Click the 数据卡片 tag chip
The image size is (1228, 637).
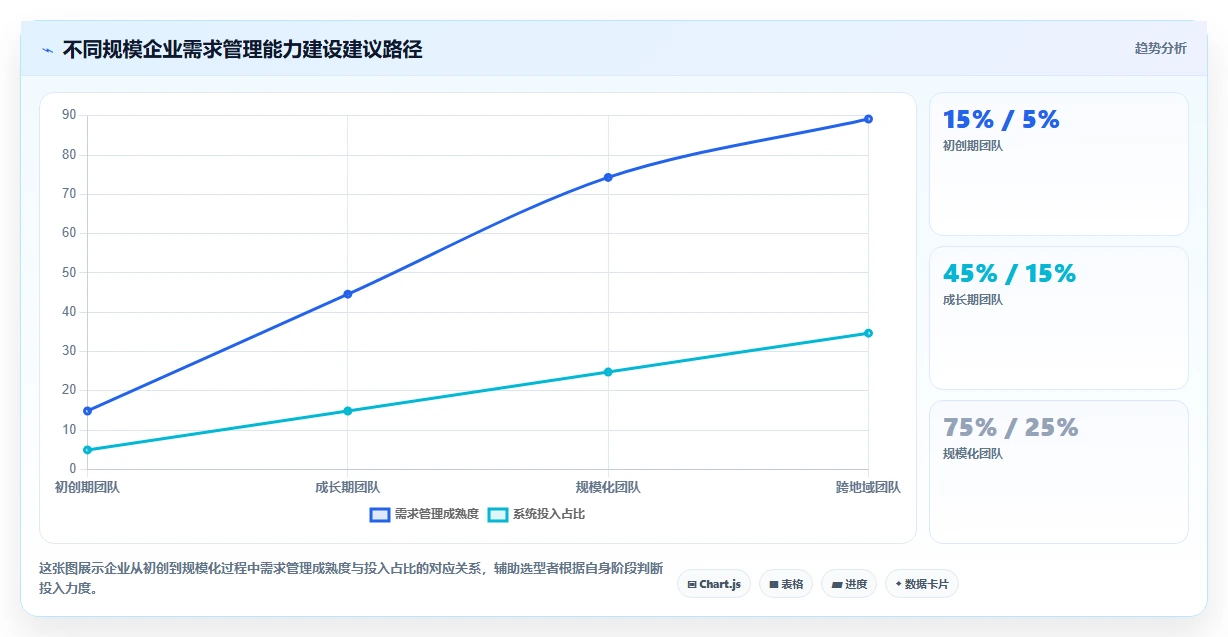coord(921,584)
